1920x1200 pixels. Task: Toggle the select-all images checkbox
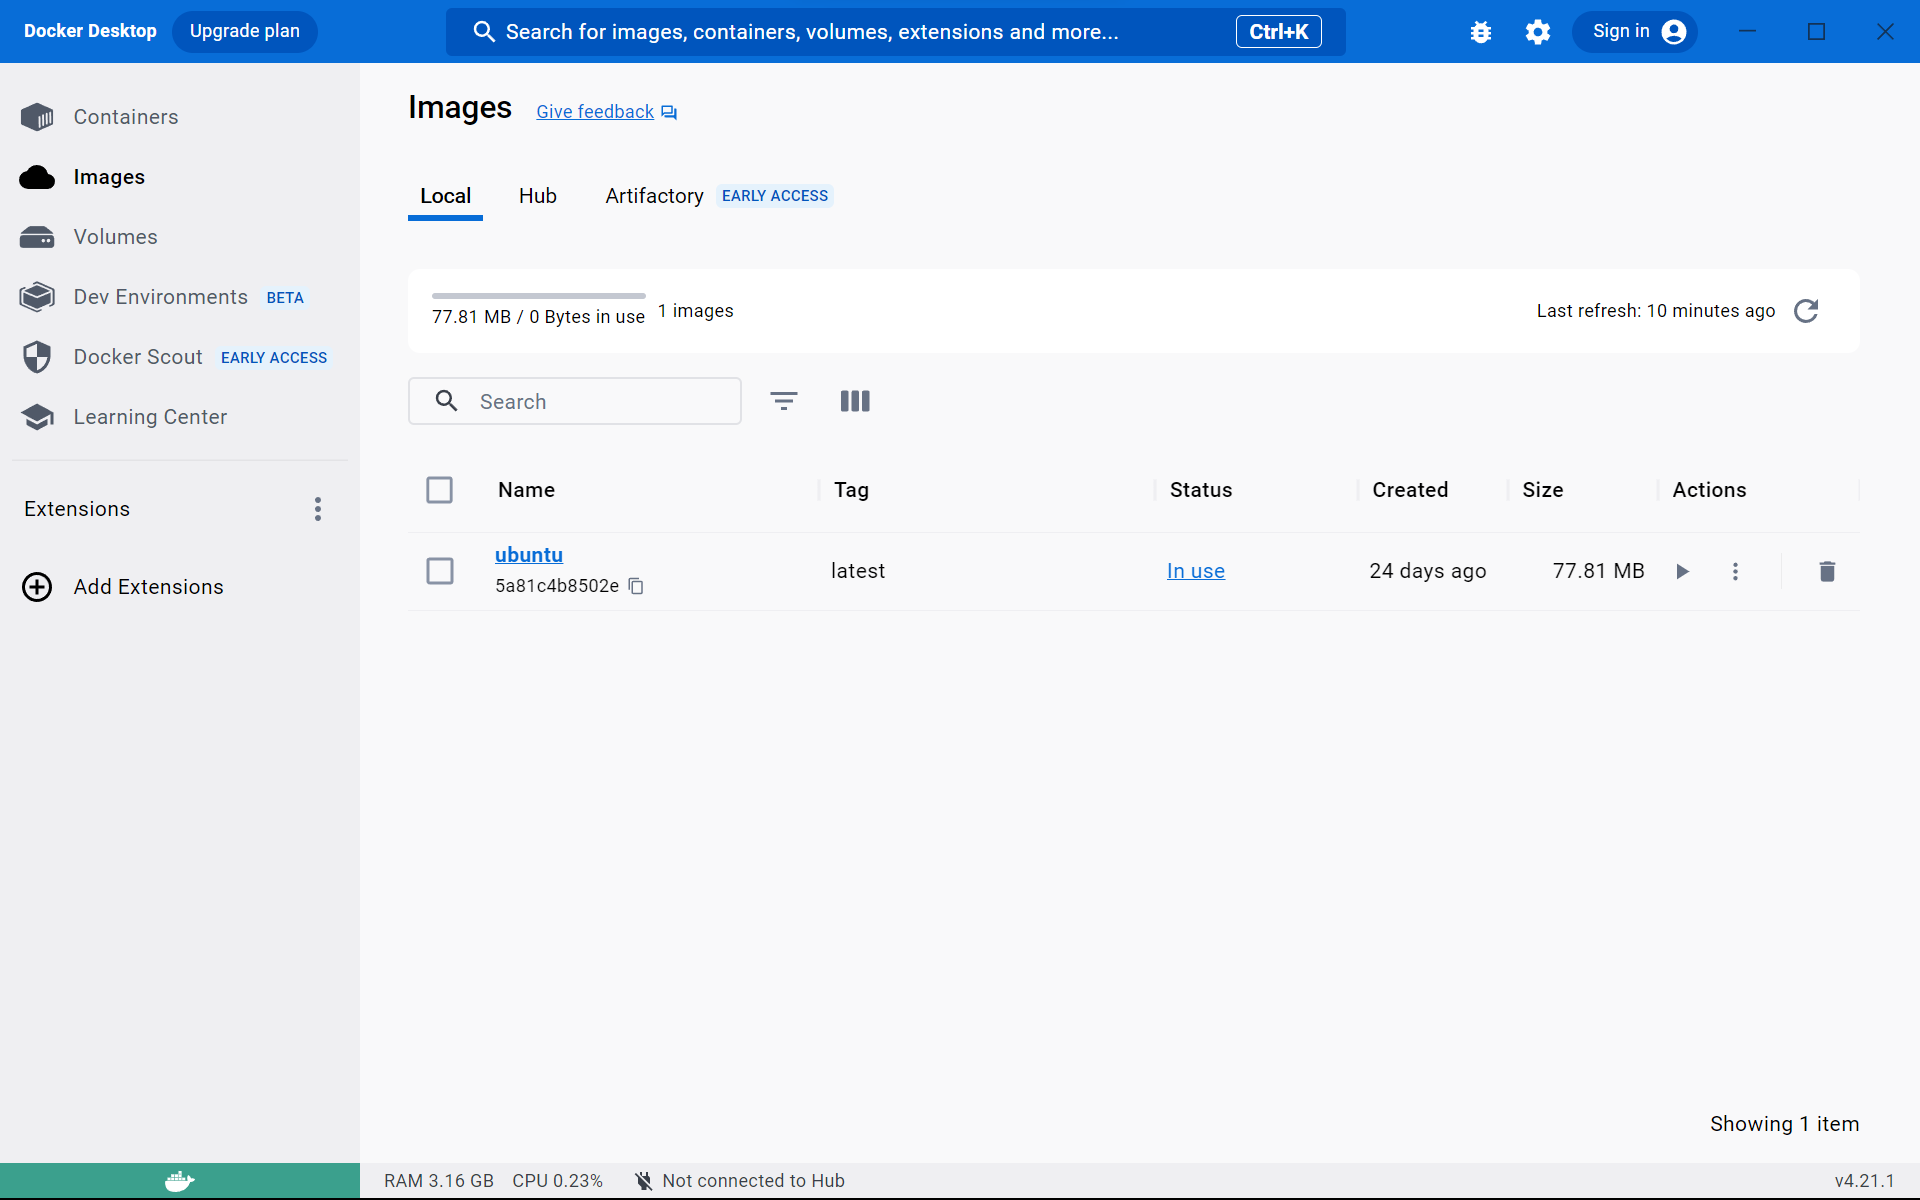click(440, 490)
